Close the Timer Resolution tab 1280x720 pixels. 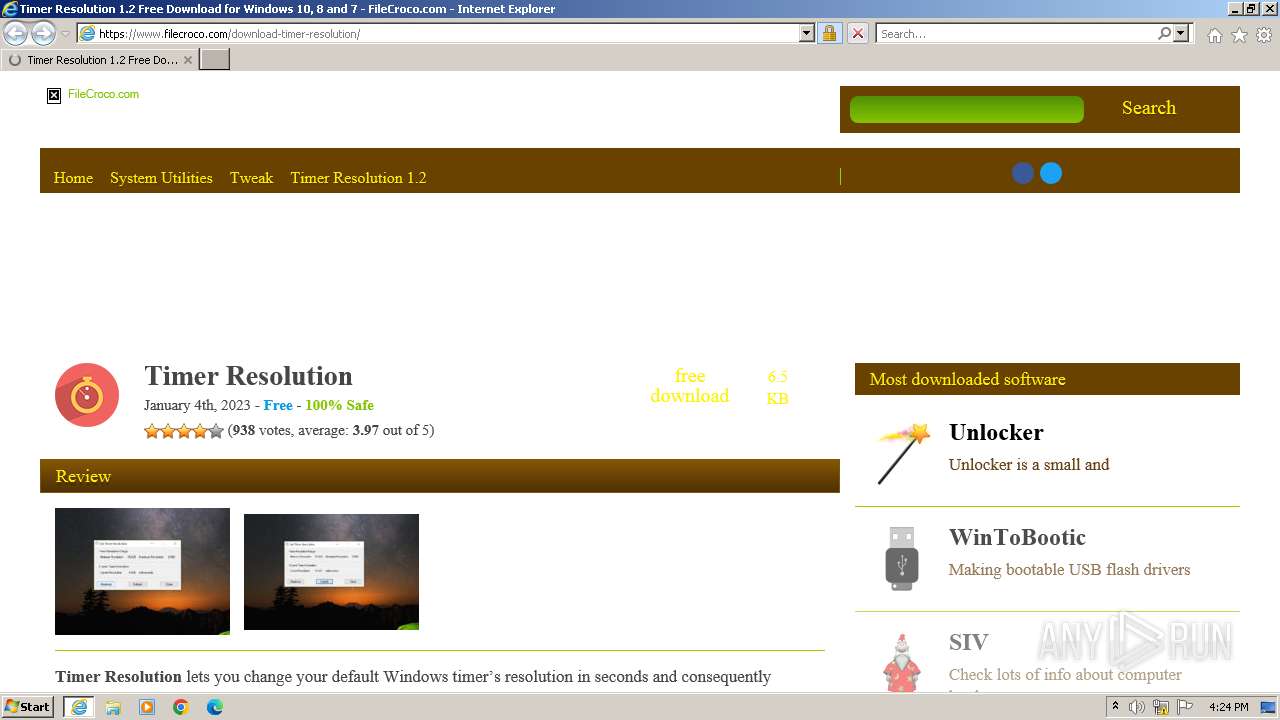(188, 60)
